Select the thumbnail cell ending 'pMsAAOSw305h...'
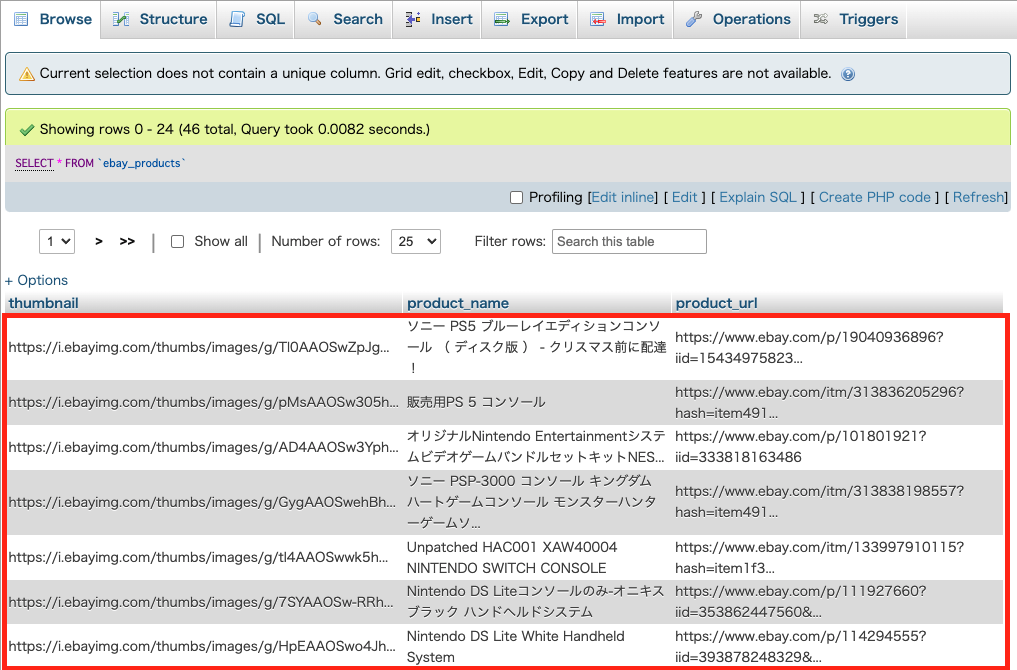 (204, 402)
